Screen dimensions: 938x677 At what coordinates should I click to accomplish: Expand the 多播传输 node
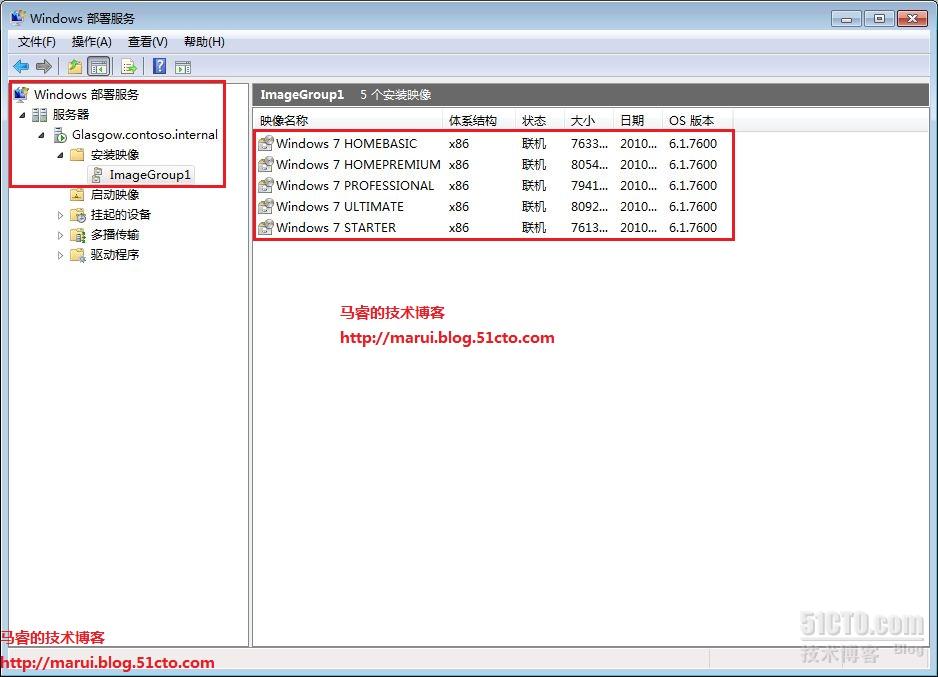(60, 235)
